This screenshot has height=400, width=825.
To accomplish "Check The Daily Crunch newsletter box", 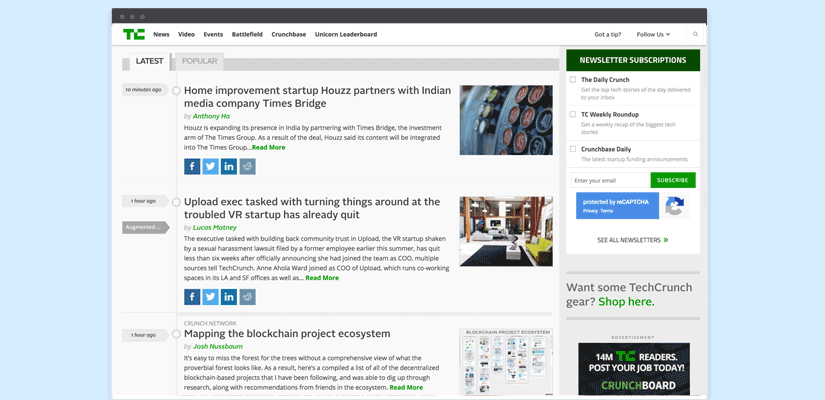I will point(573,79).
